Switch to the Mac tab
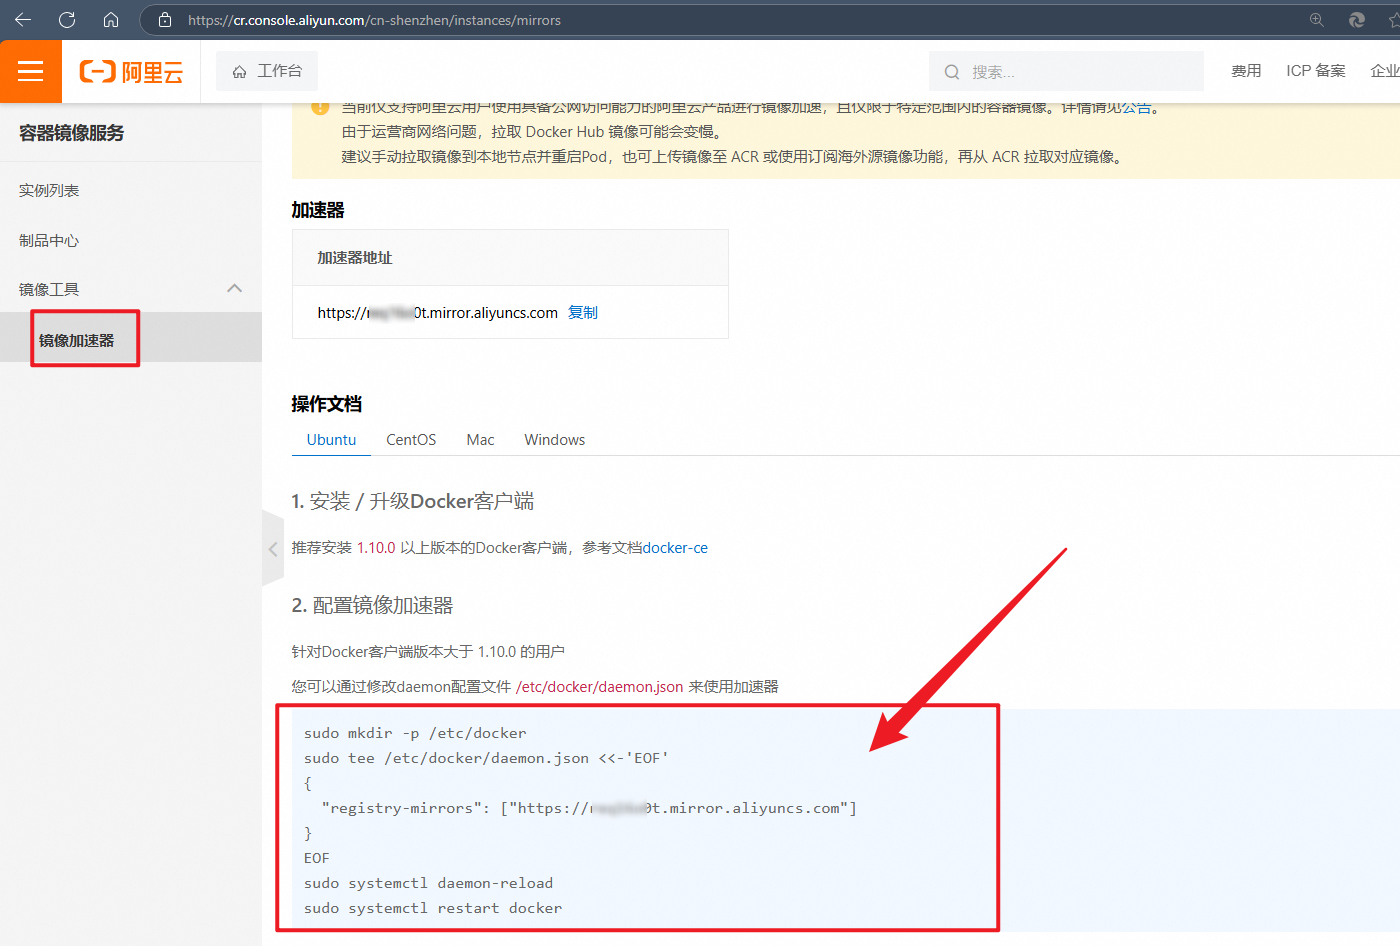 pos(480,440)
